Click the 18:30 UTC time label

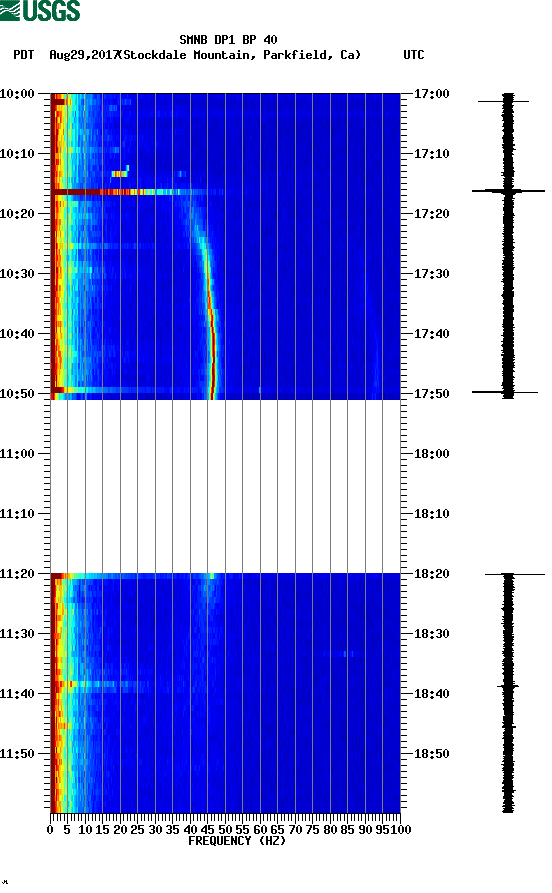pos(431,634)
